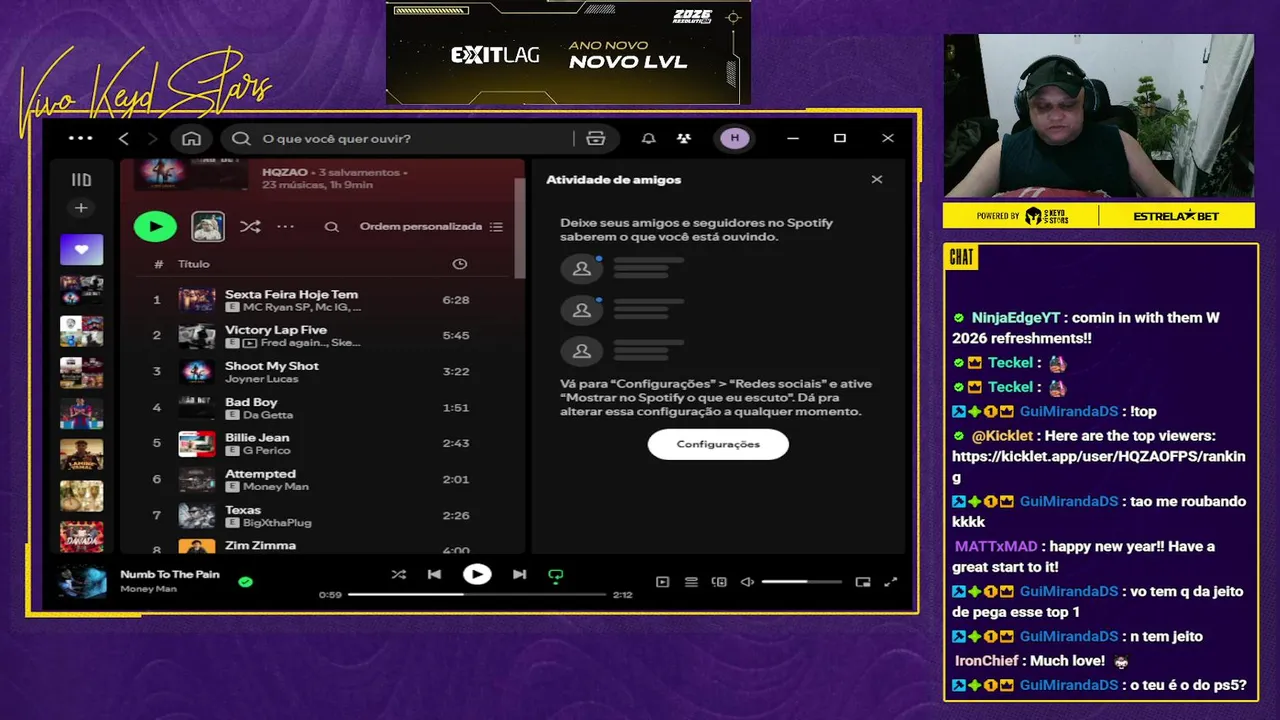1280x720 pixels.
Task: Open notifications bell
Action: pos(649,138)
